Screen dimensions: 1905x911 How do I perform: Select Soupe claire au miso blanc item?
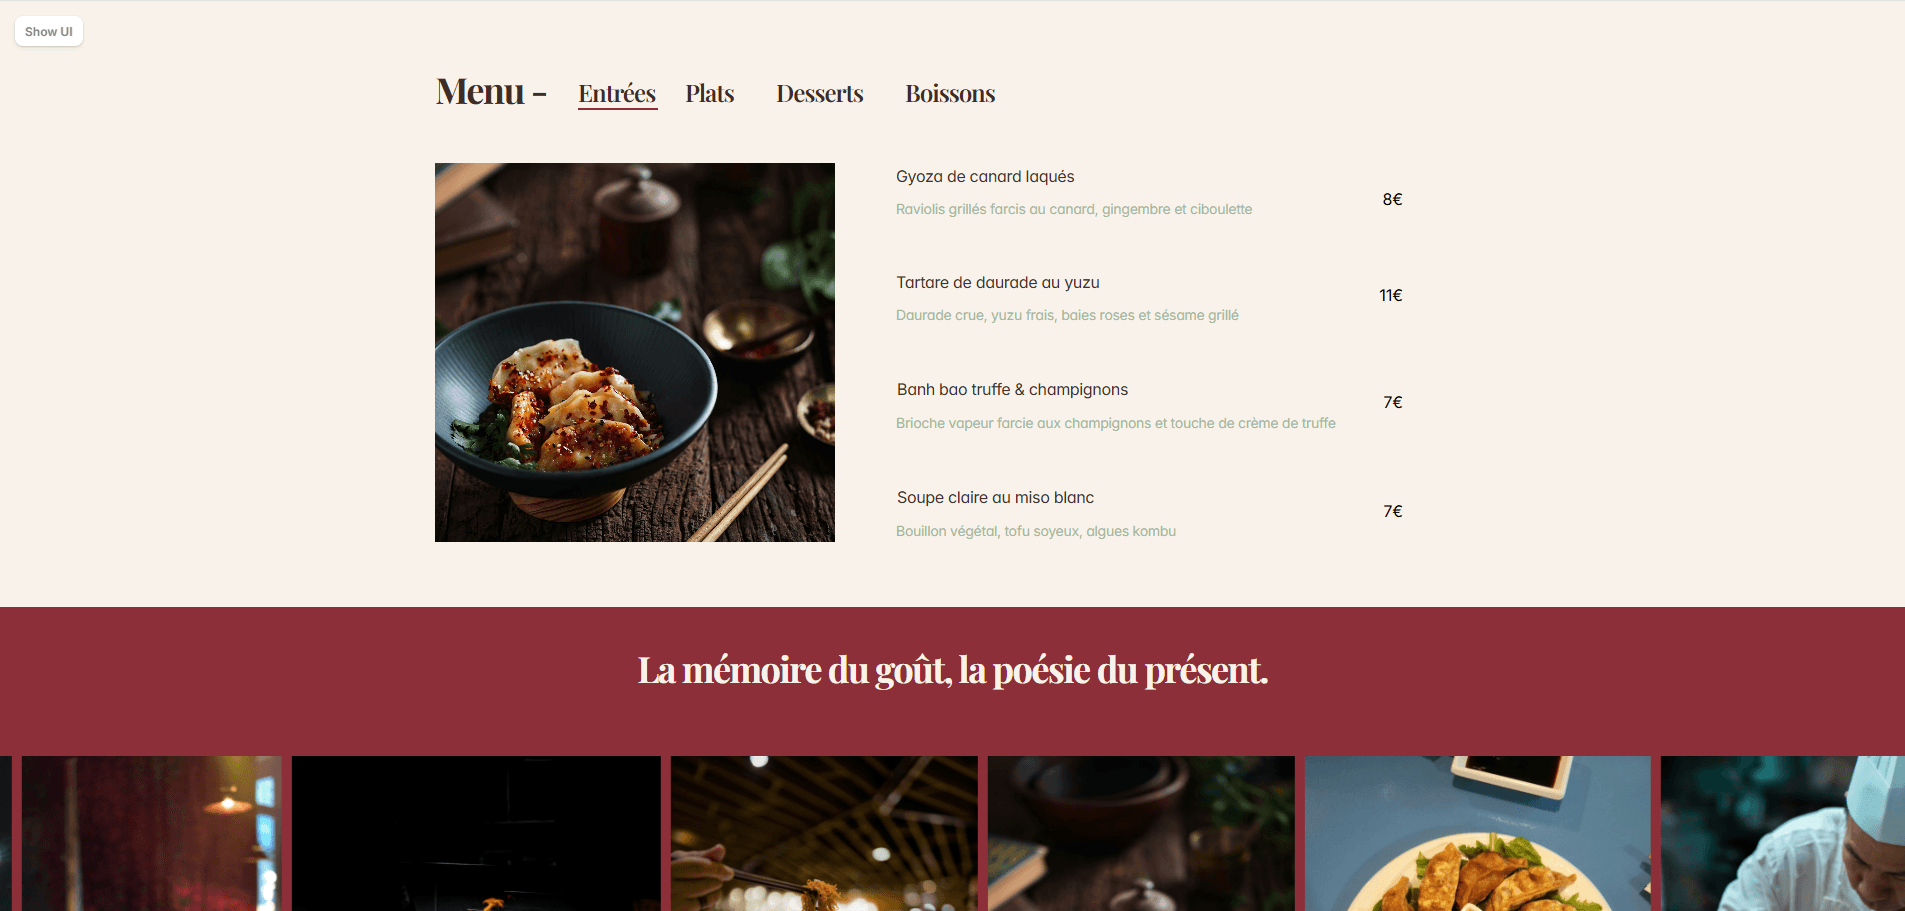pyautogui.click(x=995, y=498)
